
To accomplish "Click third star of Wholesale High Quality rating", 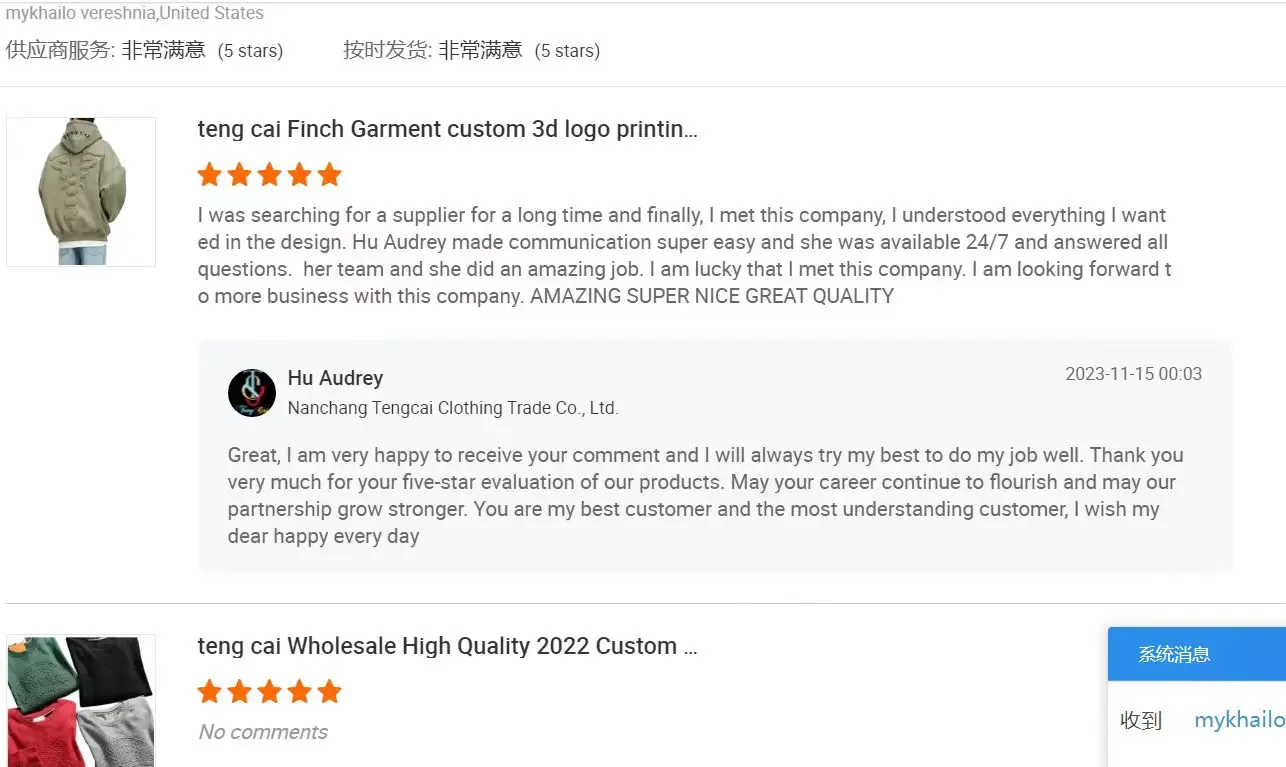I will click(269, 691).
